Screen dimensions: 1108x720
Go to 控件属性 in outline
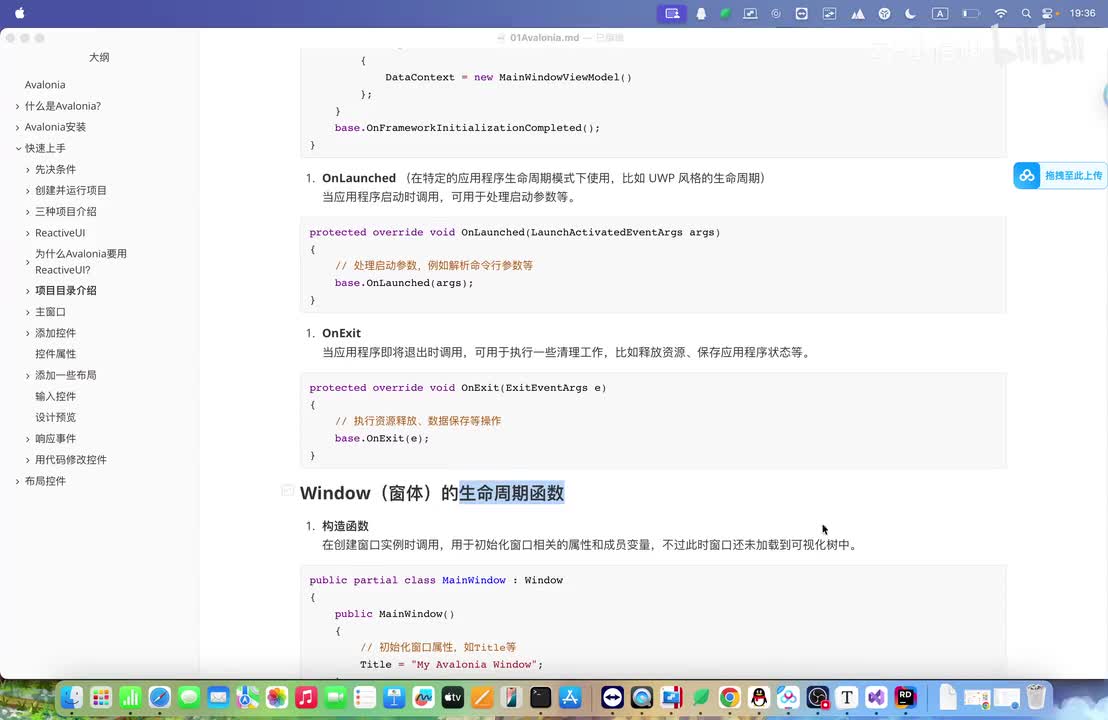[56, 354]
